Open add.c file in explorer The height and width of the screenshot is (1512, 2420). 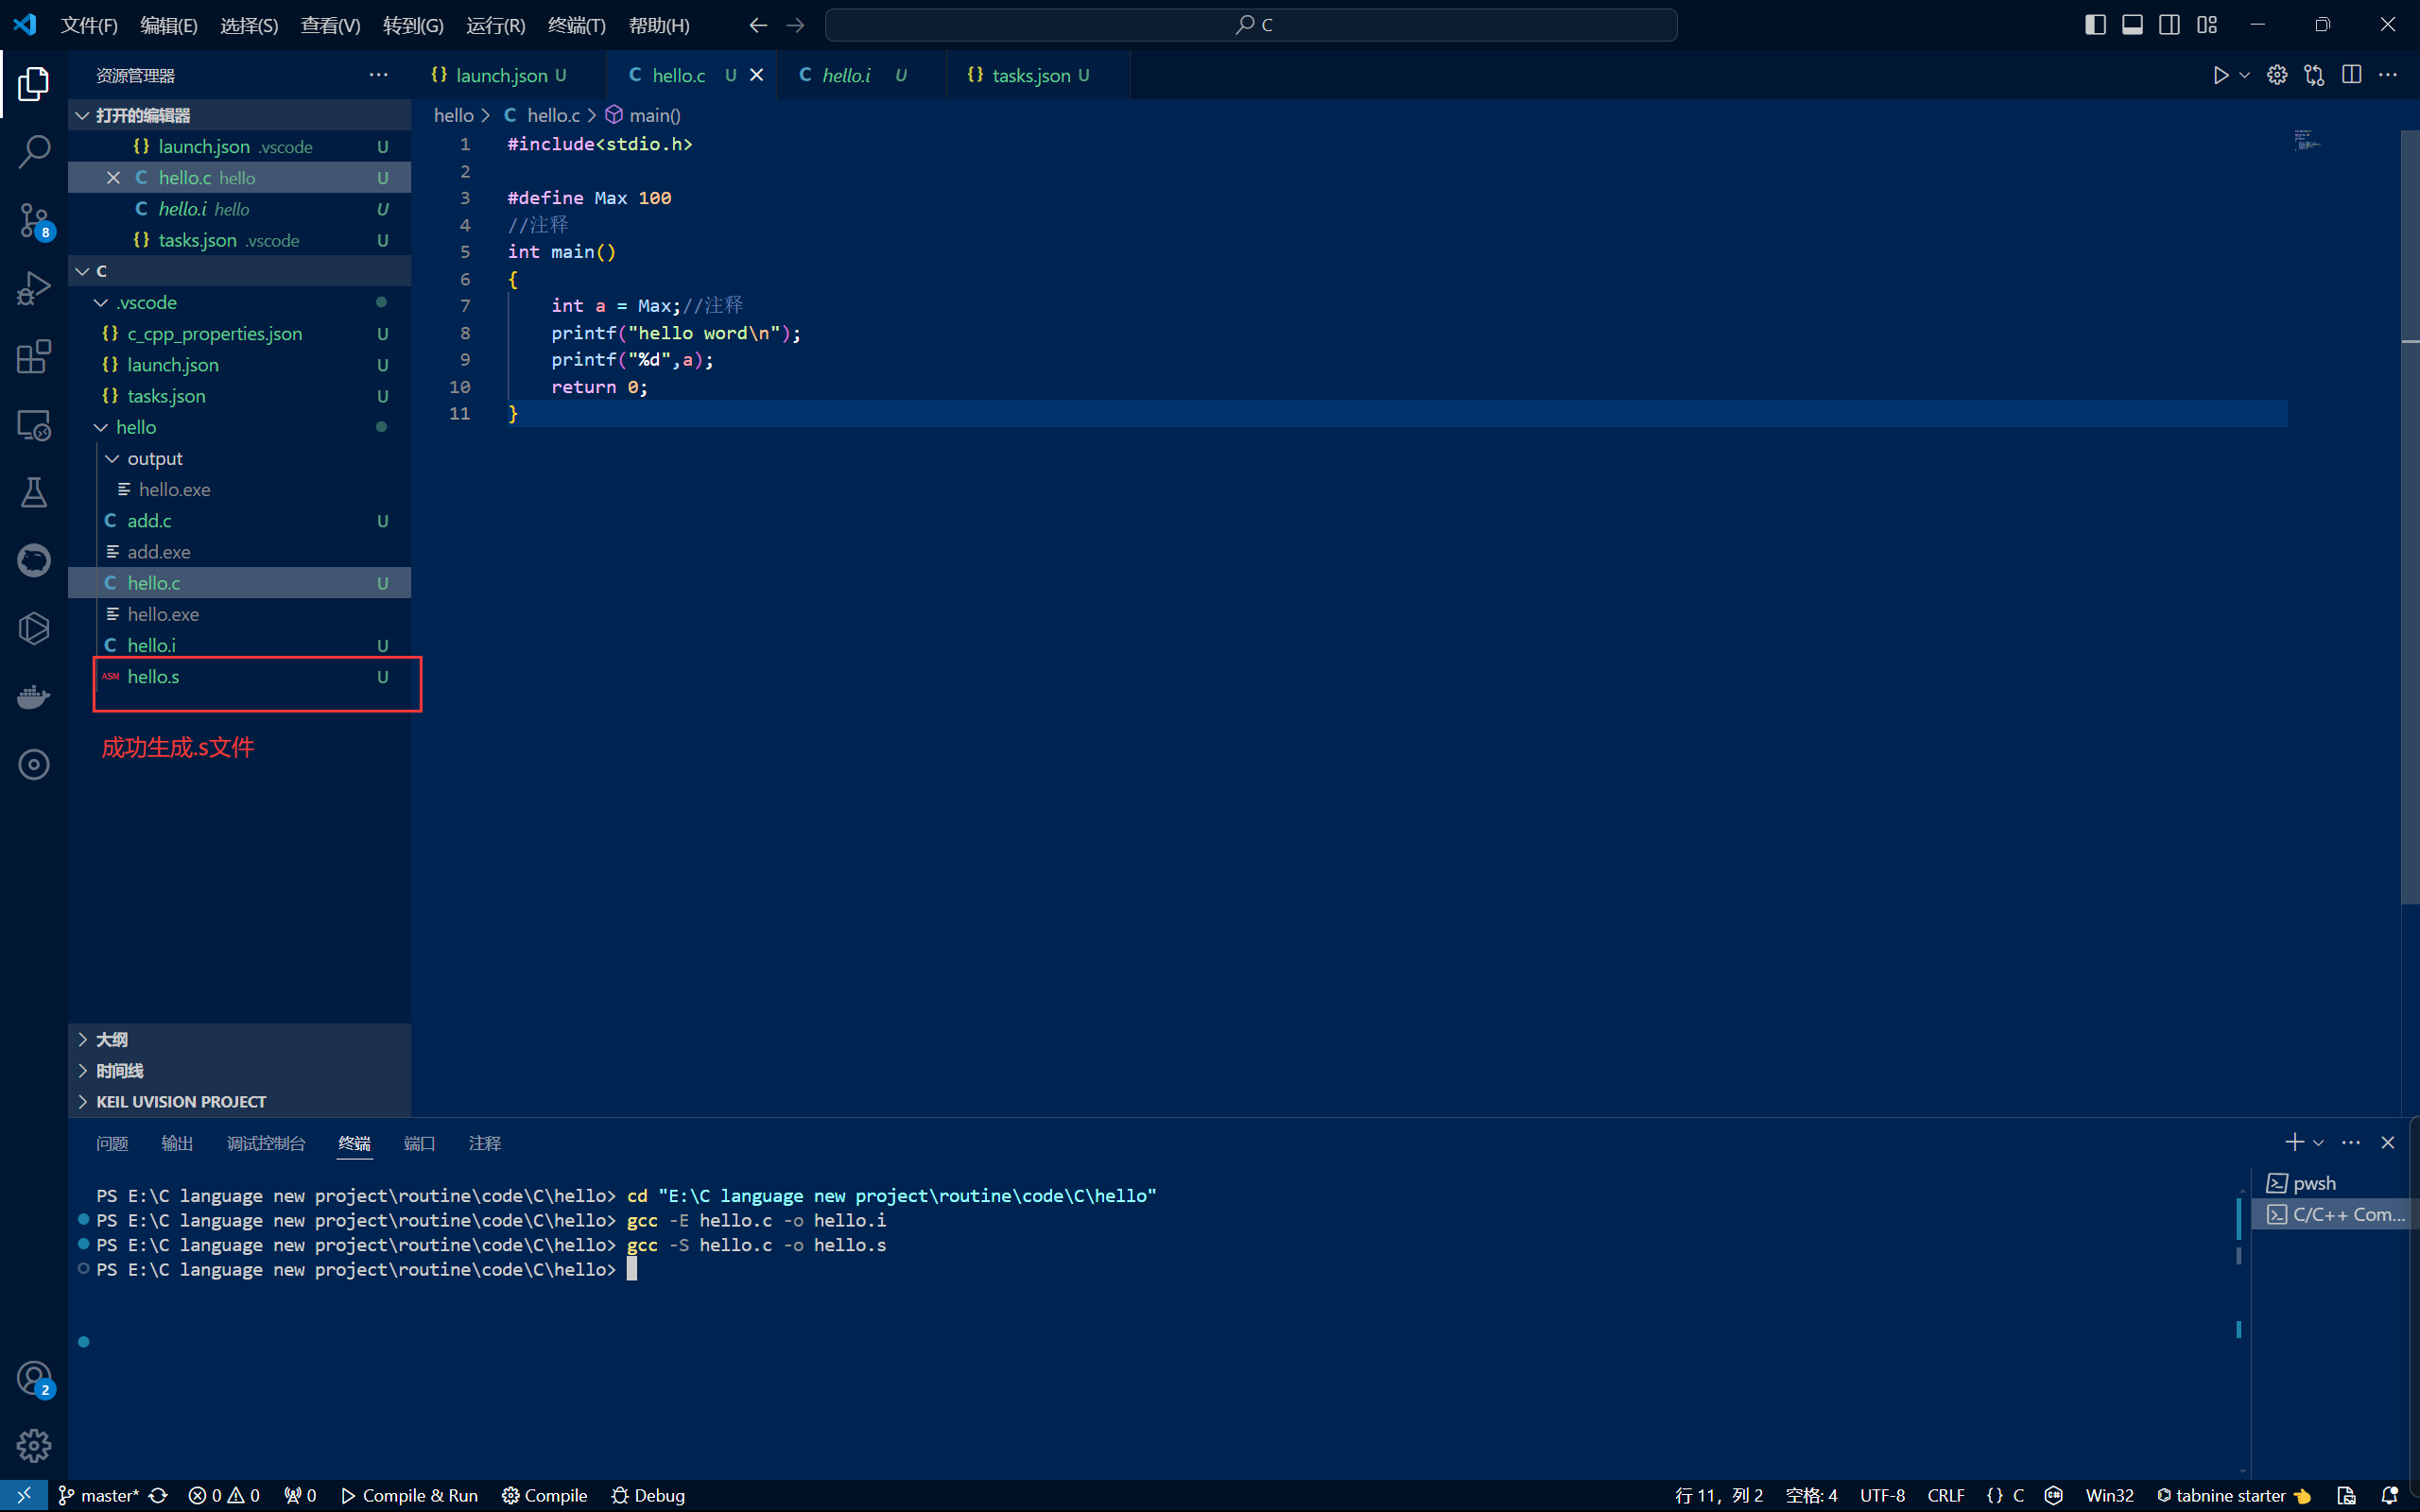(240, 520)
